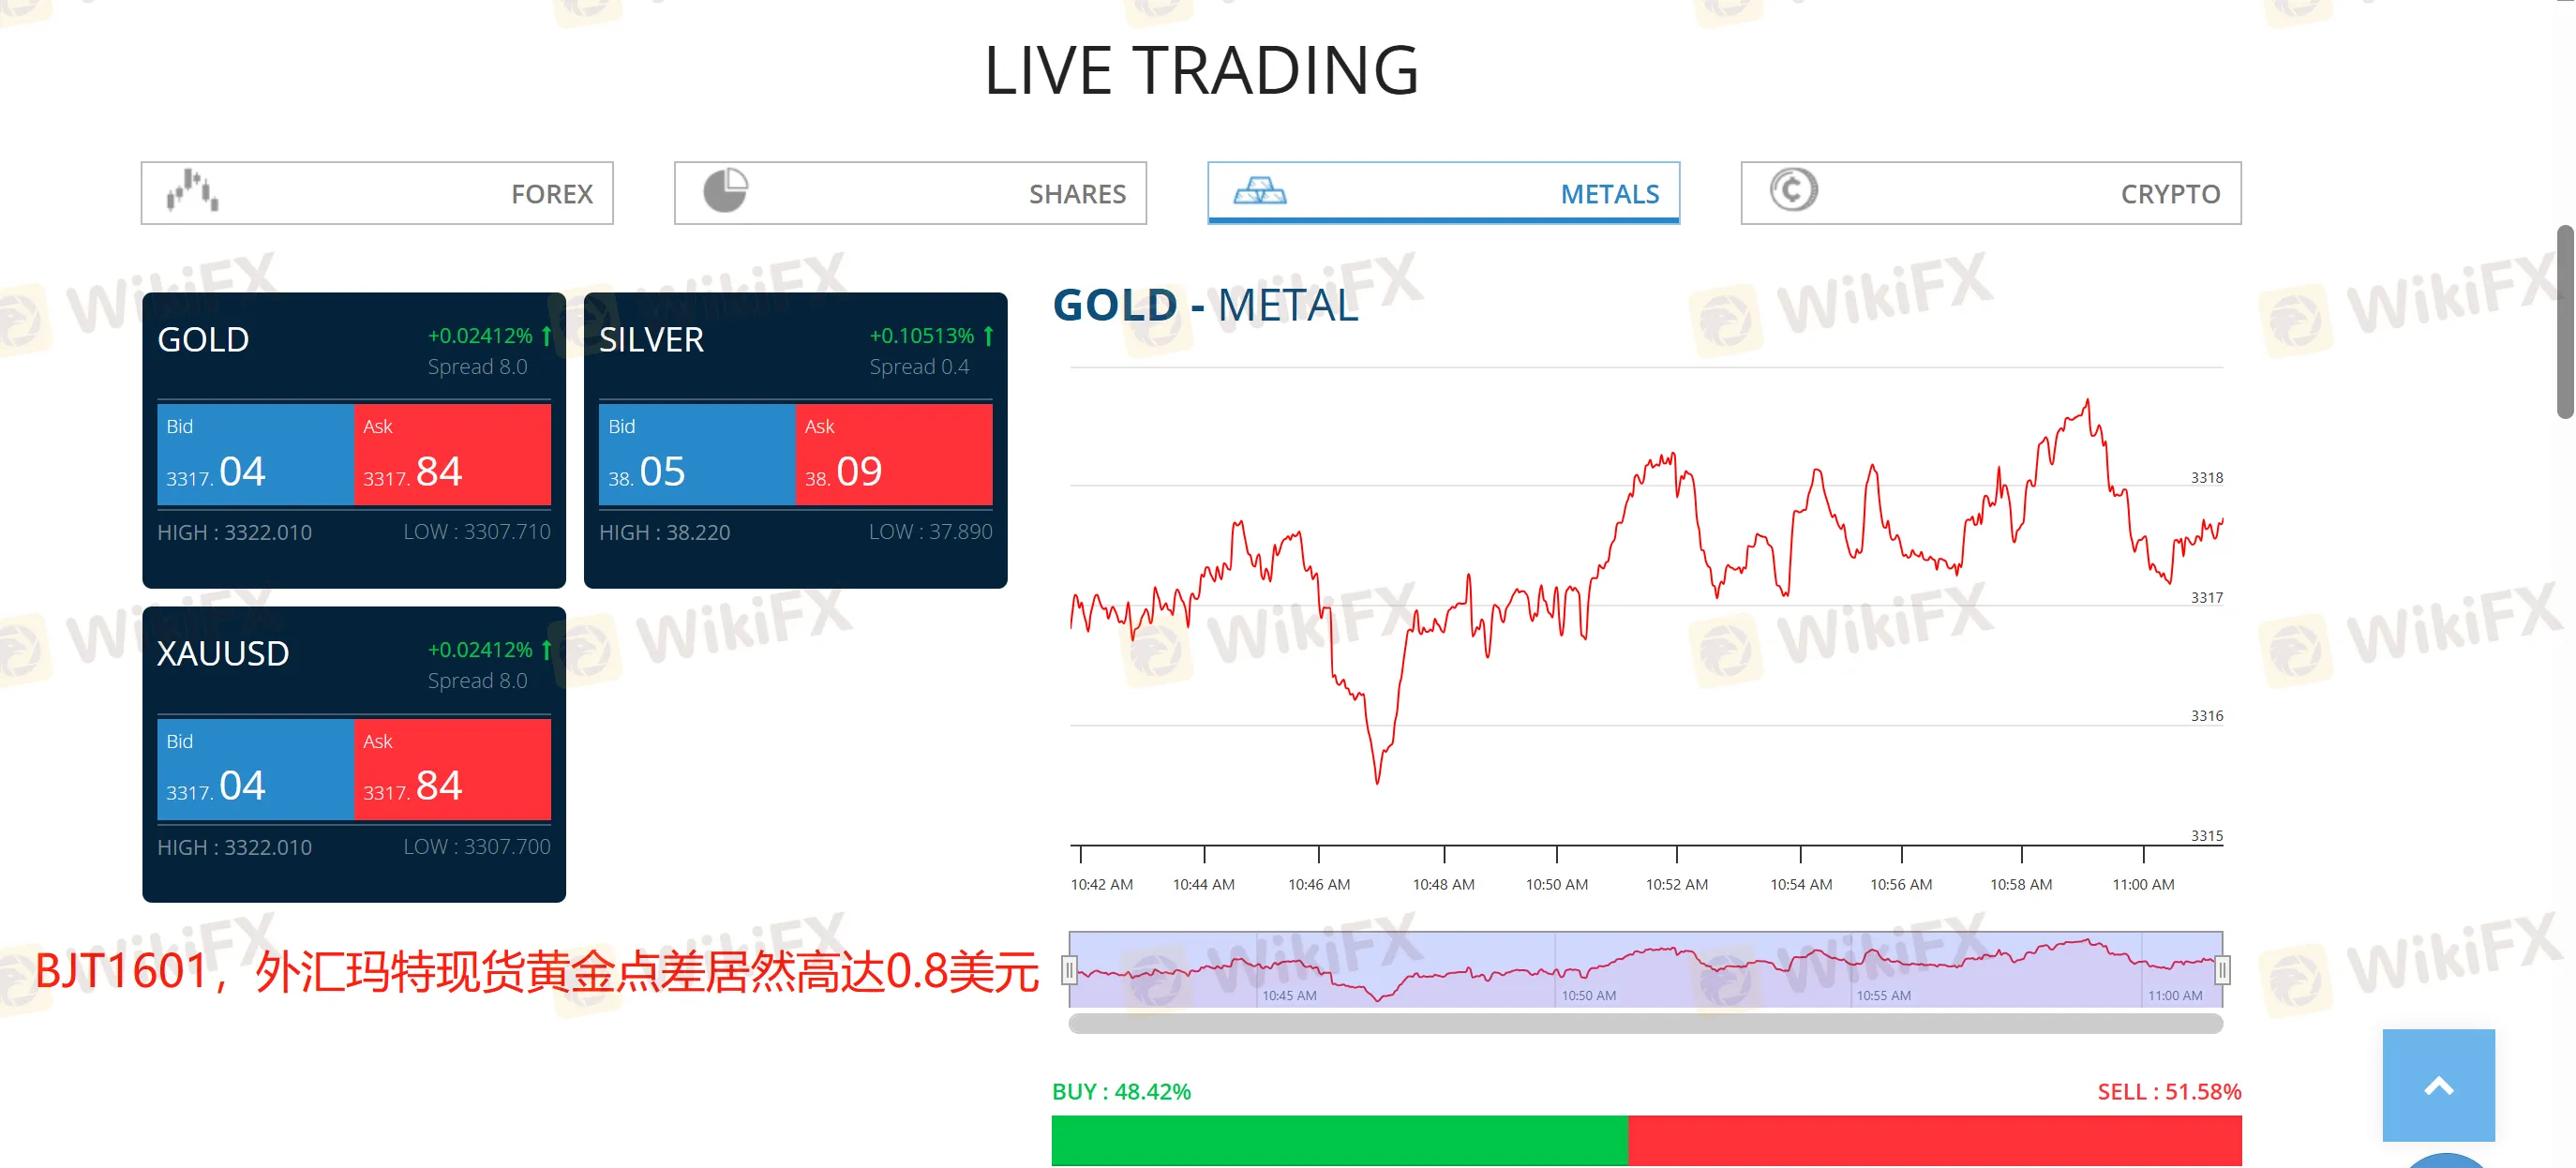
Task: Click the 3318 price axis label
Action: [x=2206, y=478]
